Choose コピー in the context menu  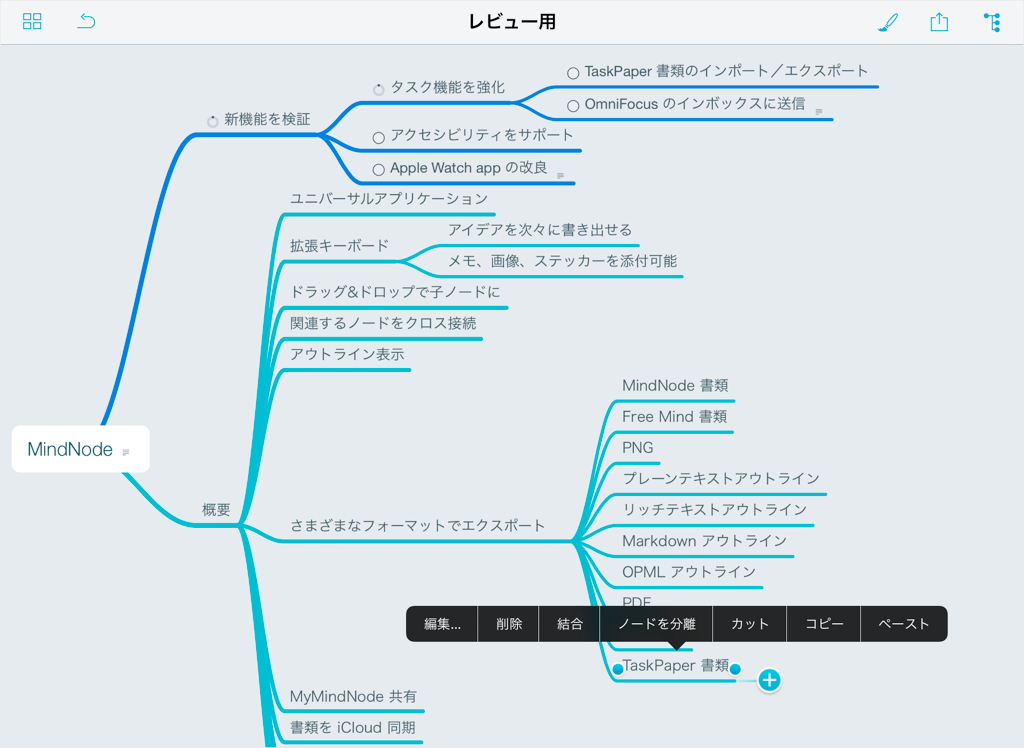[824, 624]
